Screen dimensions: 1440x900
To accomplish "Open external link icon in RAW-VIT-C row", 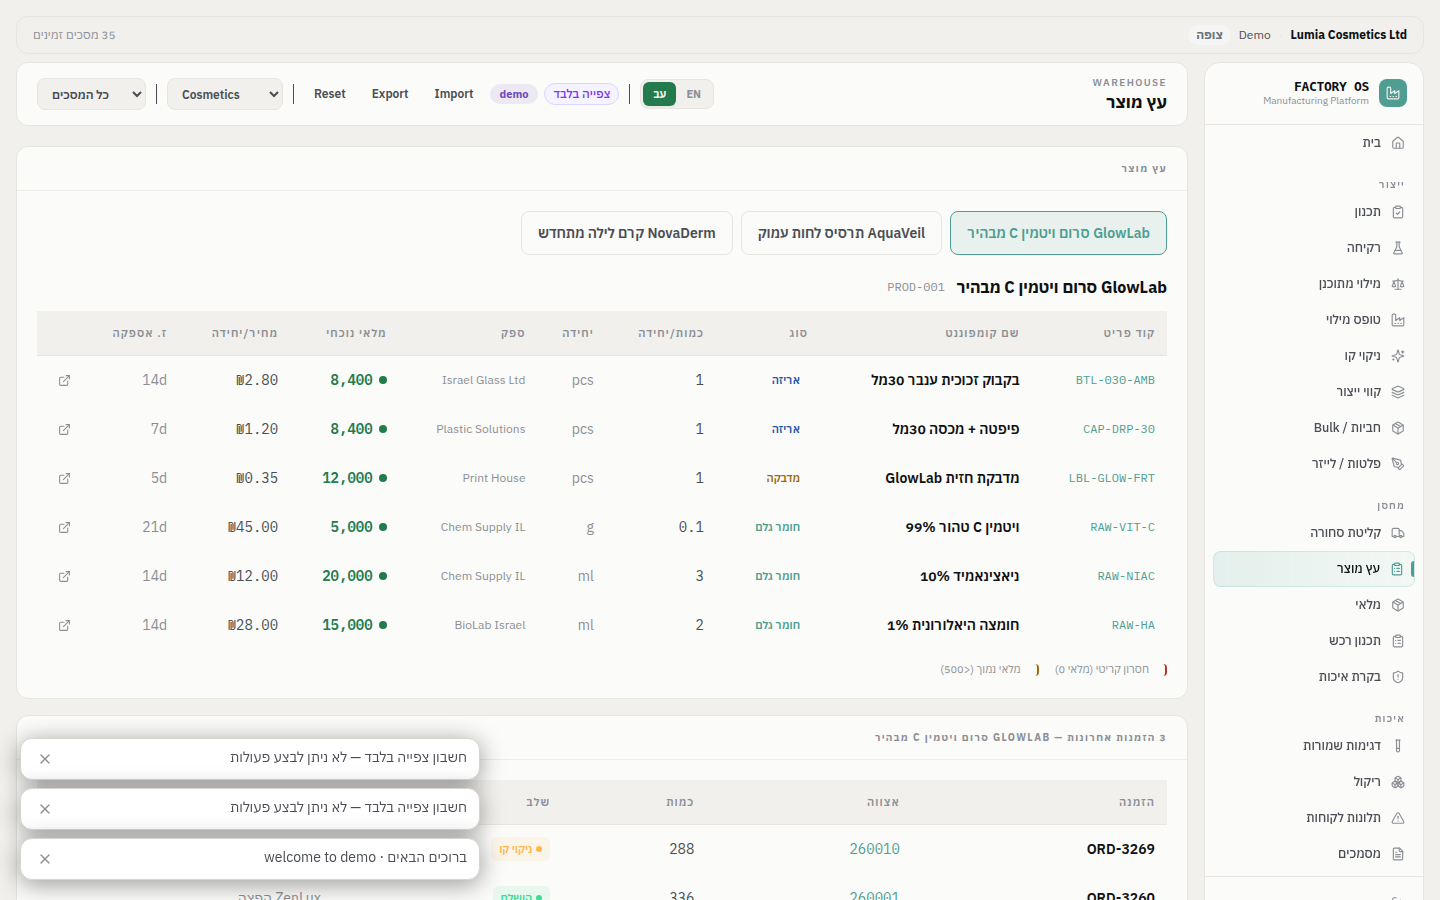I will click(64, 528).
